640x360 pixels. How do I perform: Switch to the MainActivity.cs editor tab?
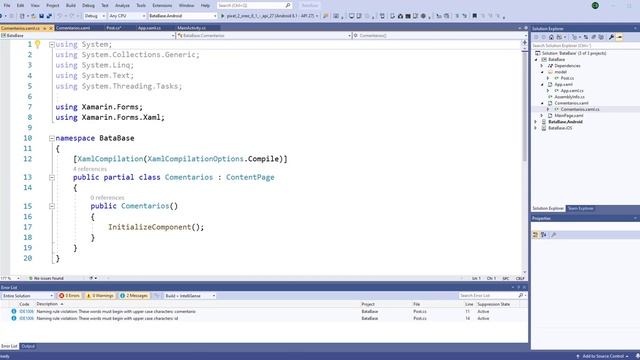[x=191, y=28]
